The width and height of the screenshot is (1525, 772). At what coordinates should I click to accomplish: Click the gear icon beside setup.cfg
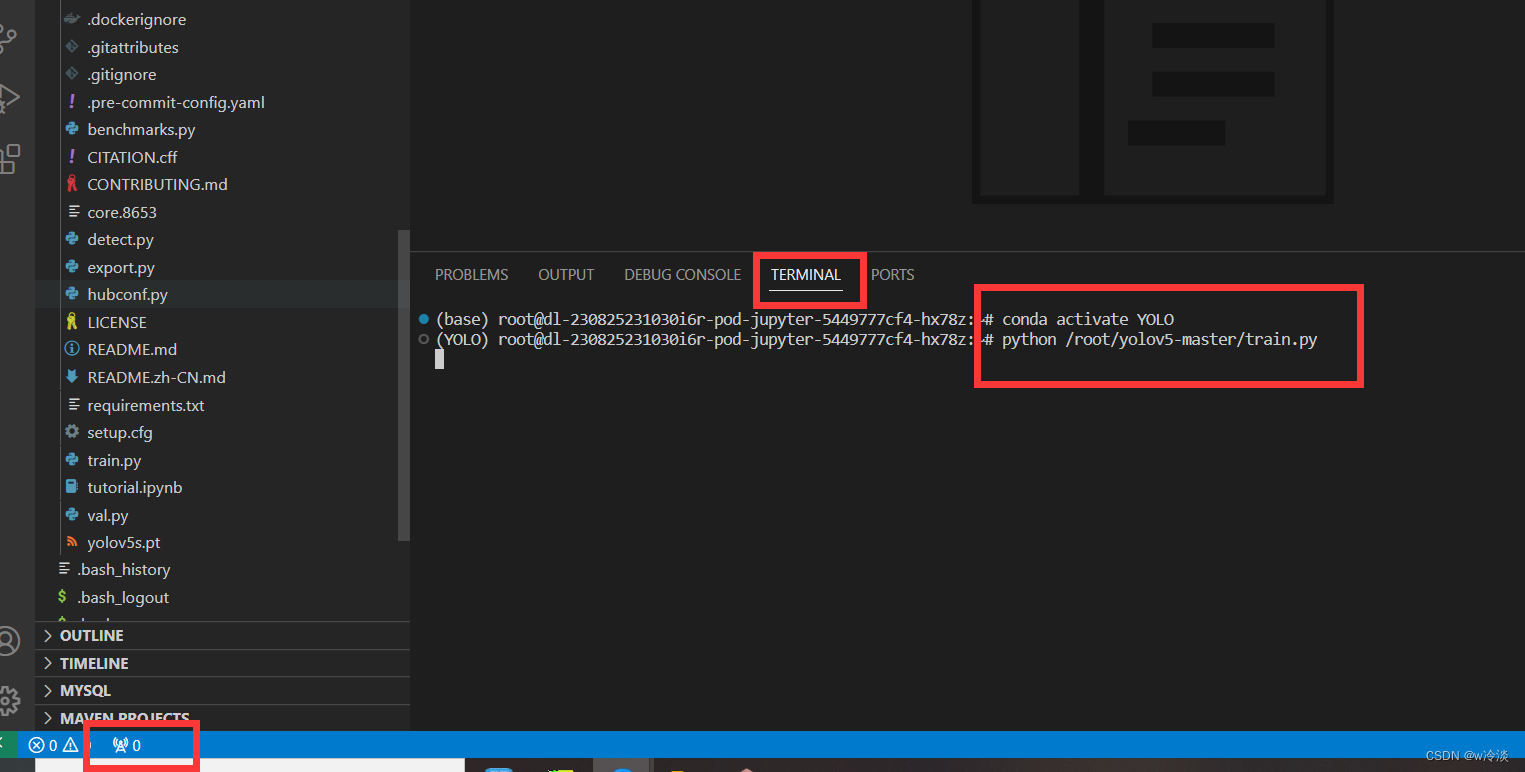(72, 432)
